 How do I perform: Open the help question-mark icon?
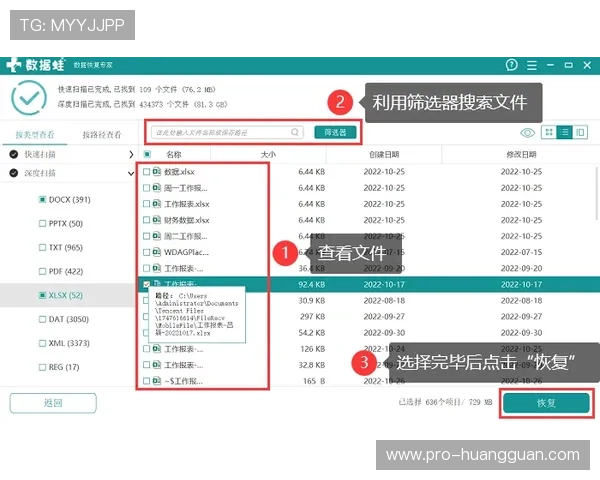pos(511,65)
